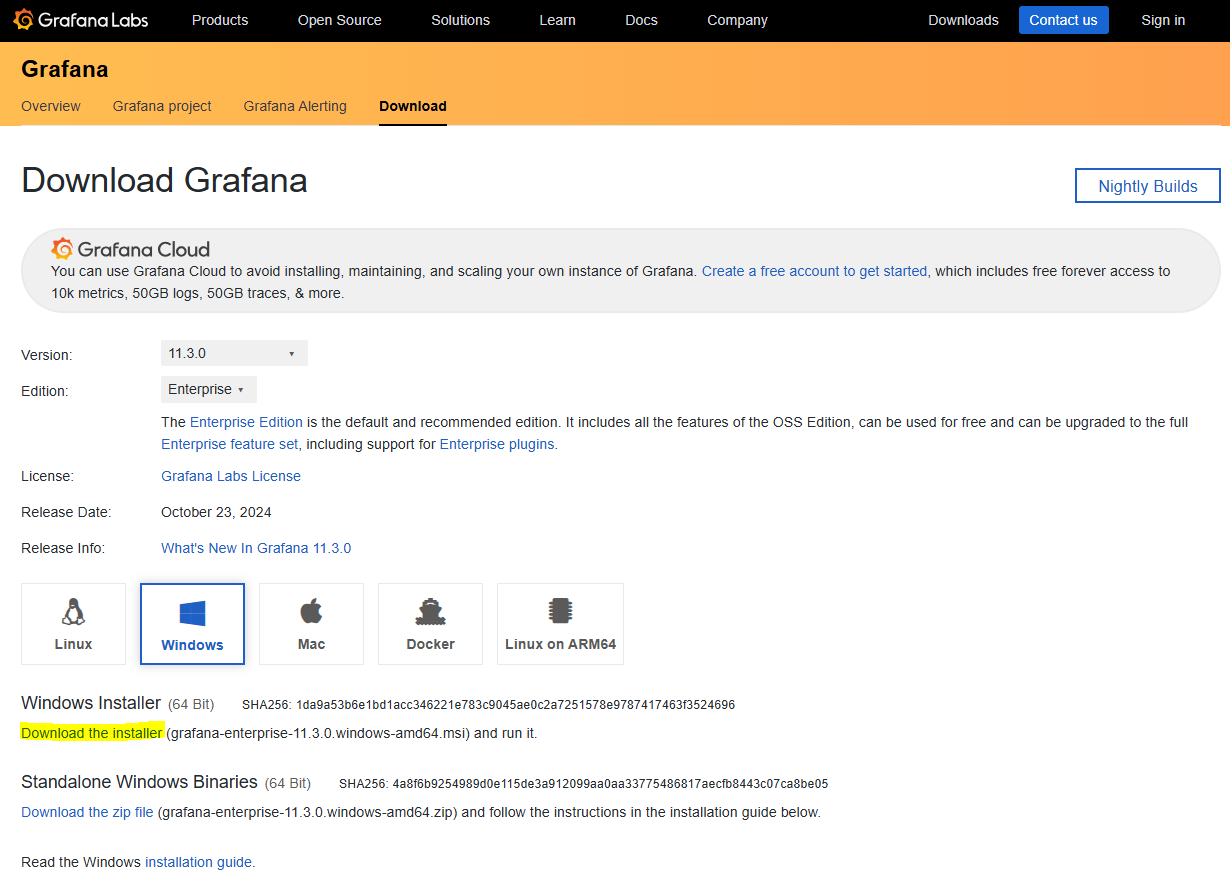Click the Grafana Cloud logo in banner

tap(131, 249)
